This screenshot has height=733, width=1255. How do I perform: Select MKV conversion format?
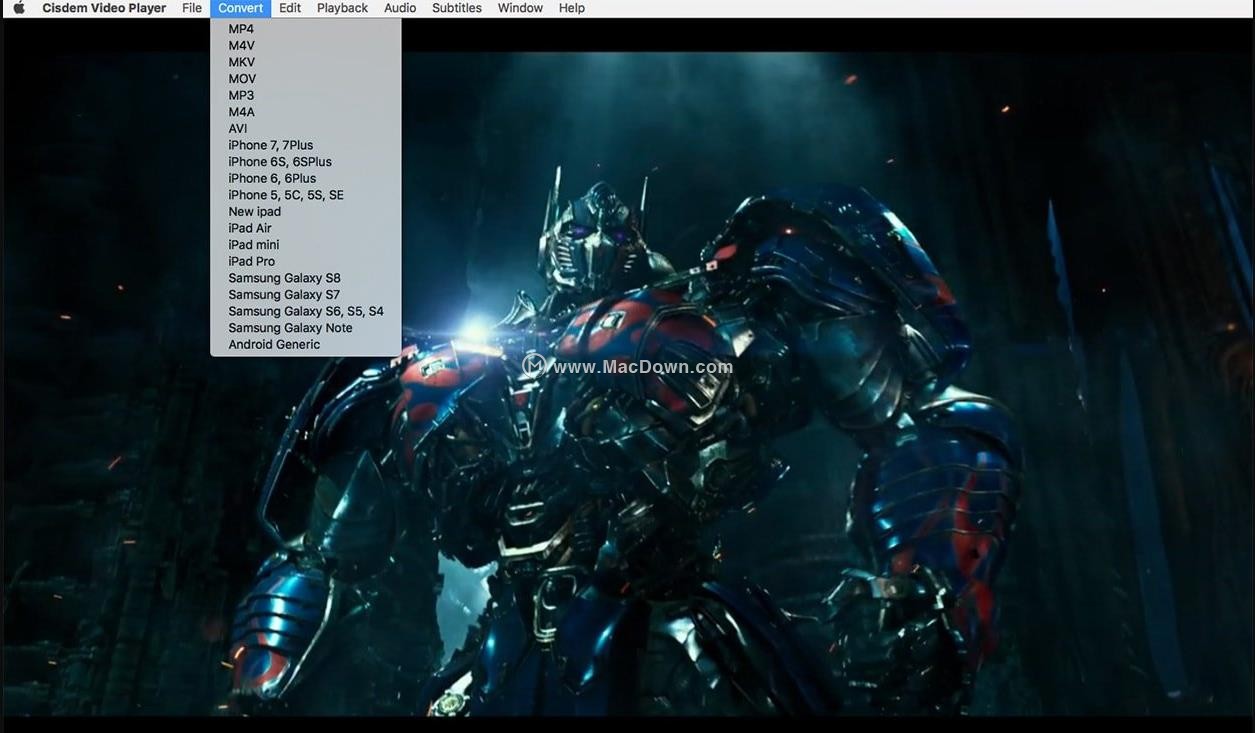click(241, 62)
